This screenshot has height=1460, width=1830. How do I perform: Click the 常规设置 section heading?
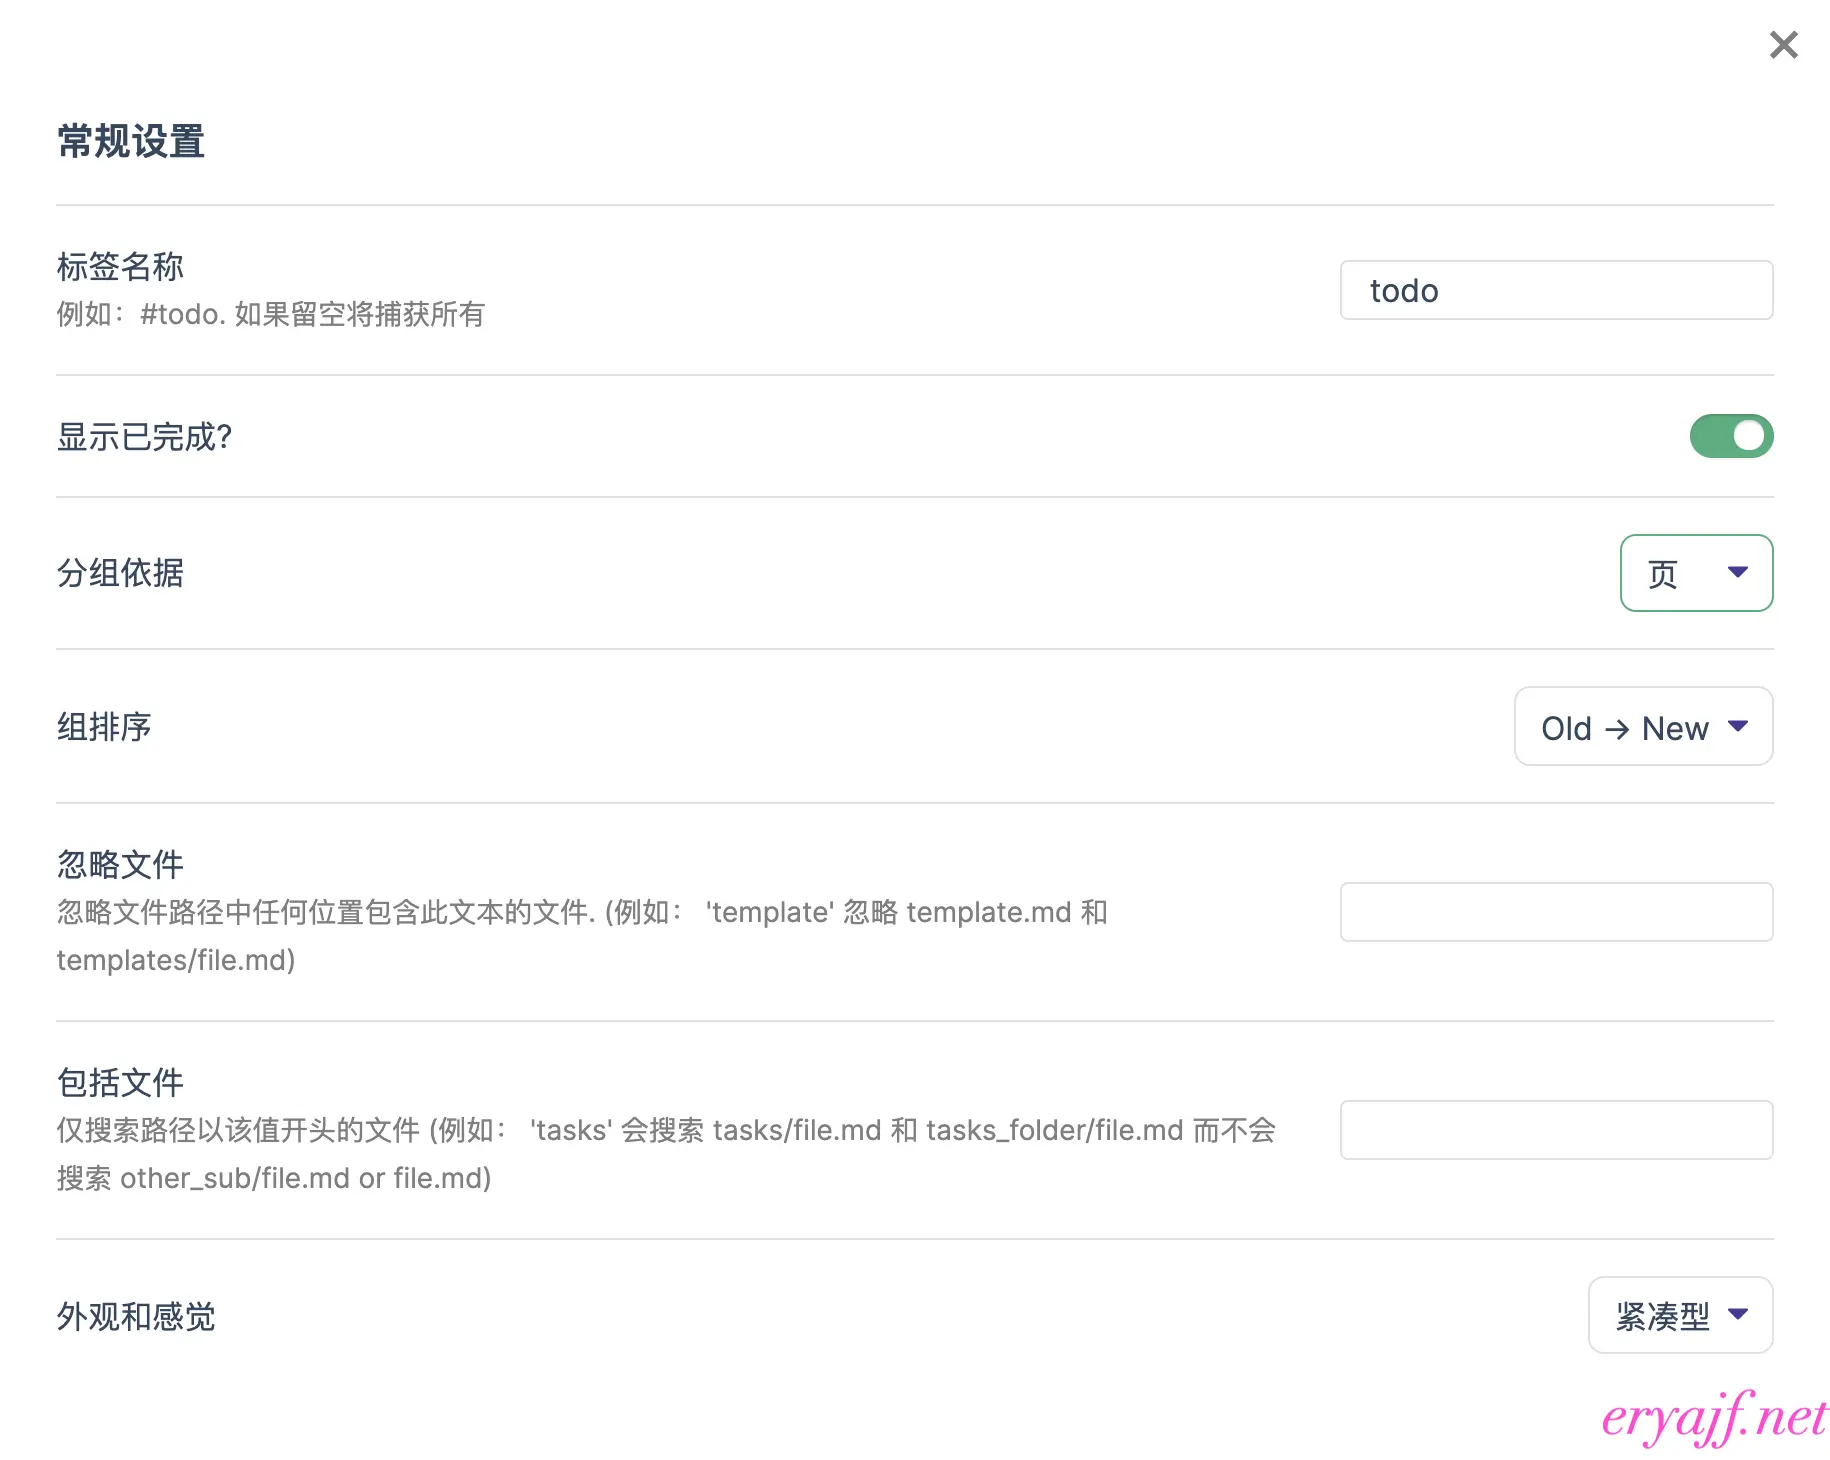(131, 142)
